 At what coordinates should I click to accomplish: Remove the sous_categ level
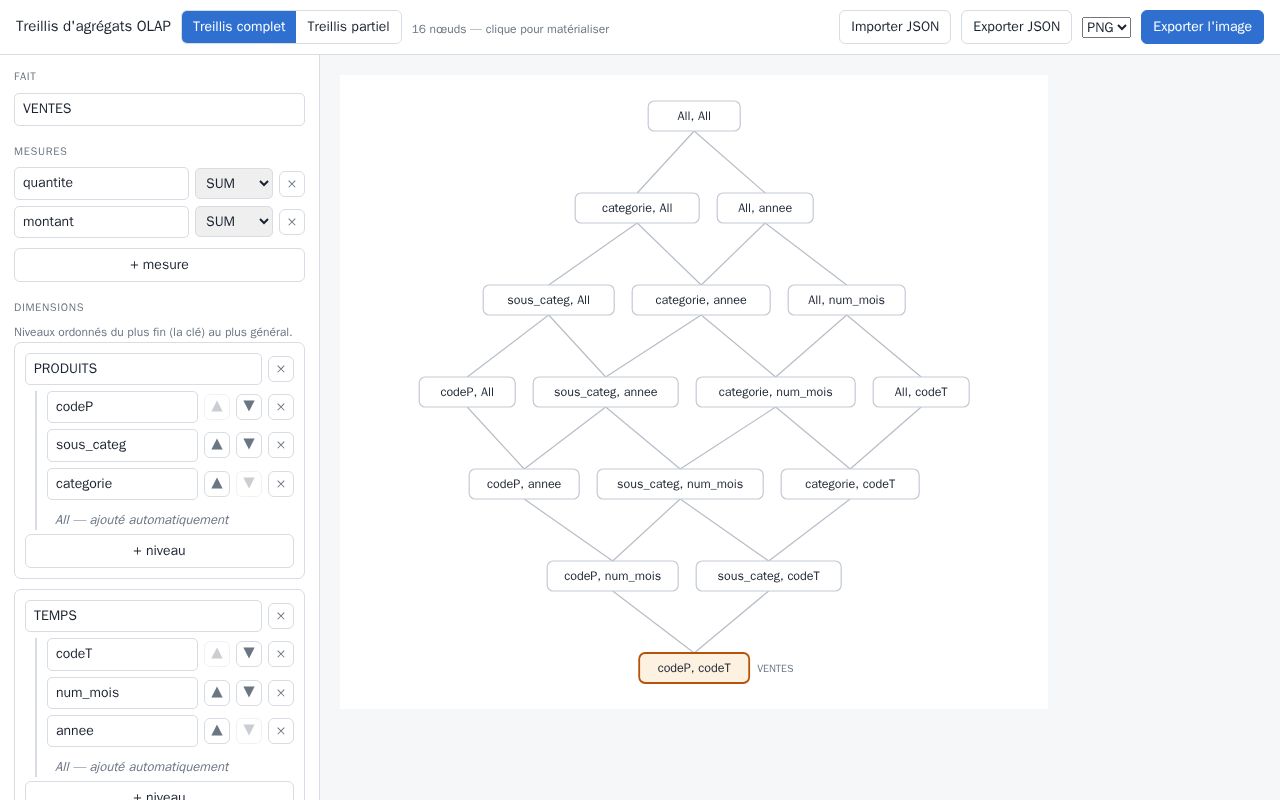pos(281,445)
